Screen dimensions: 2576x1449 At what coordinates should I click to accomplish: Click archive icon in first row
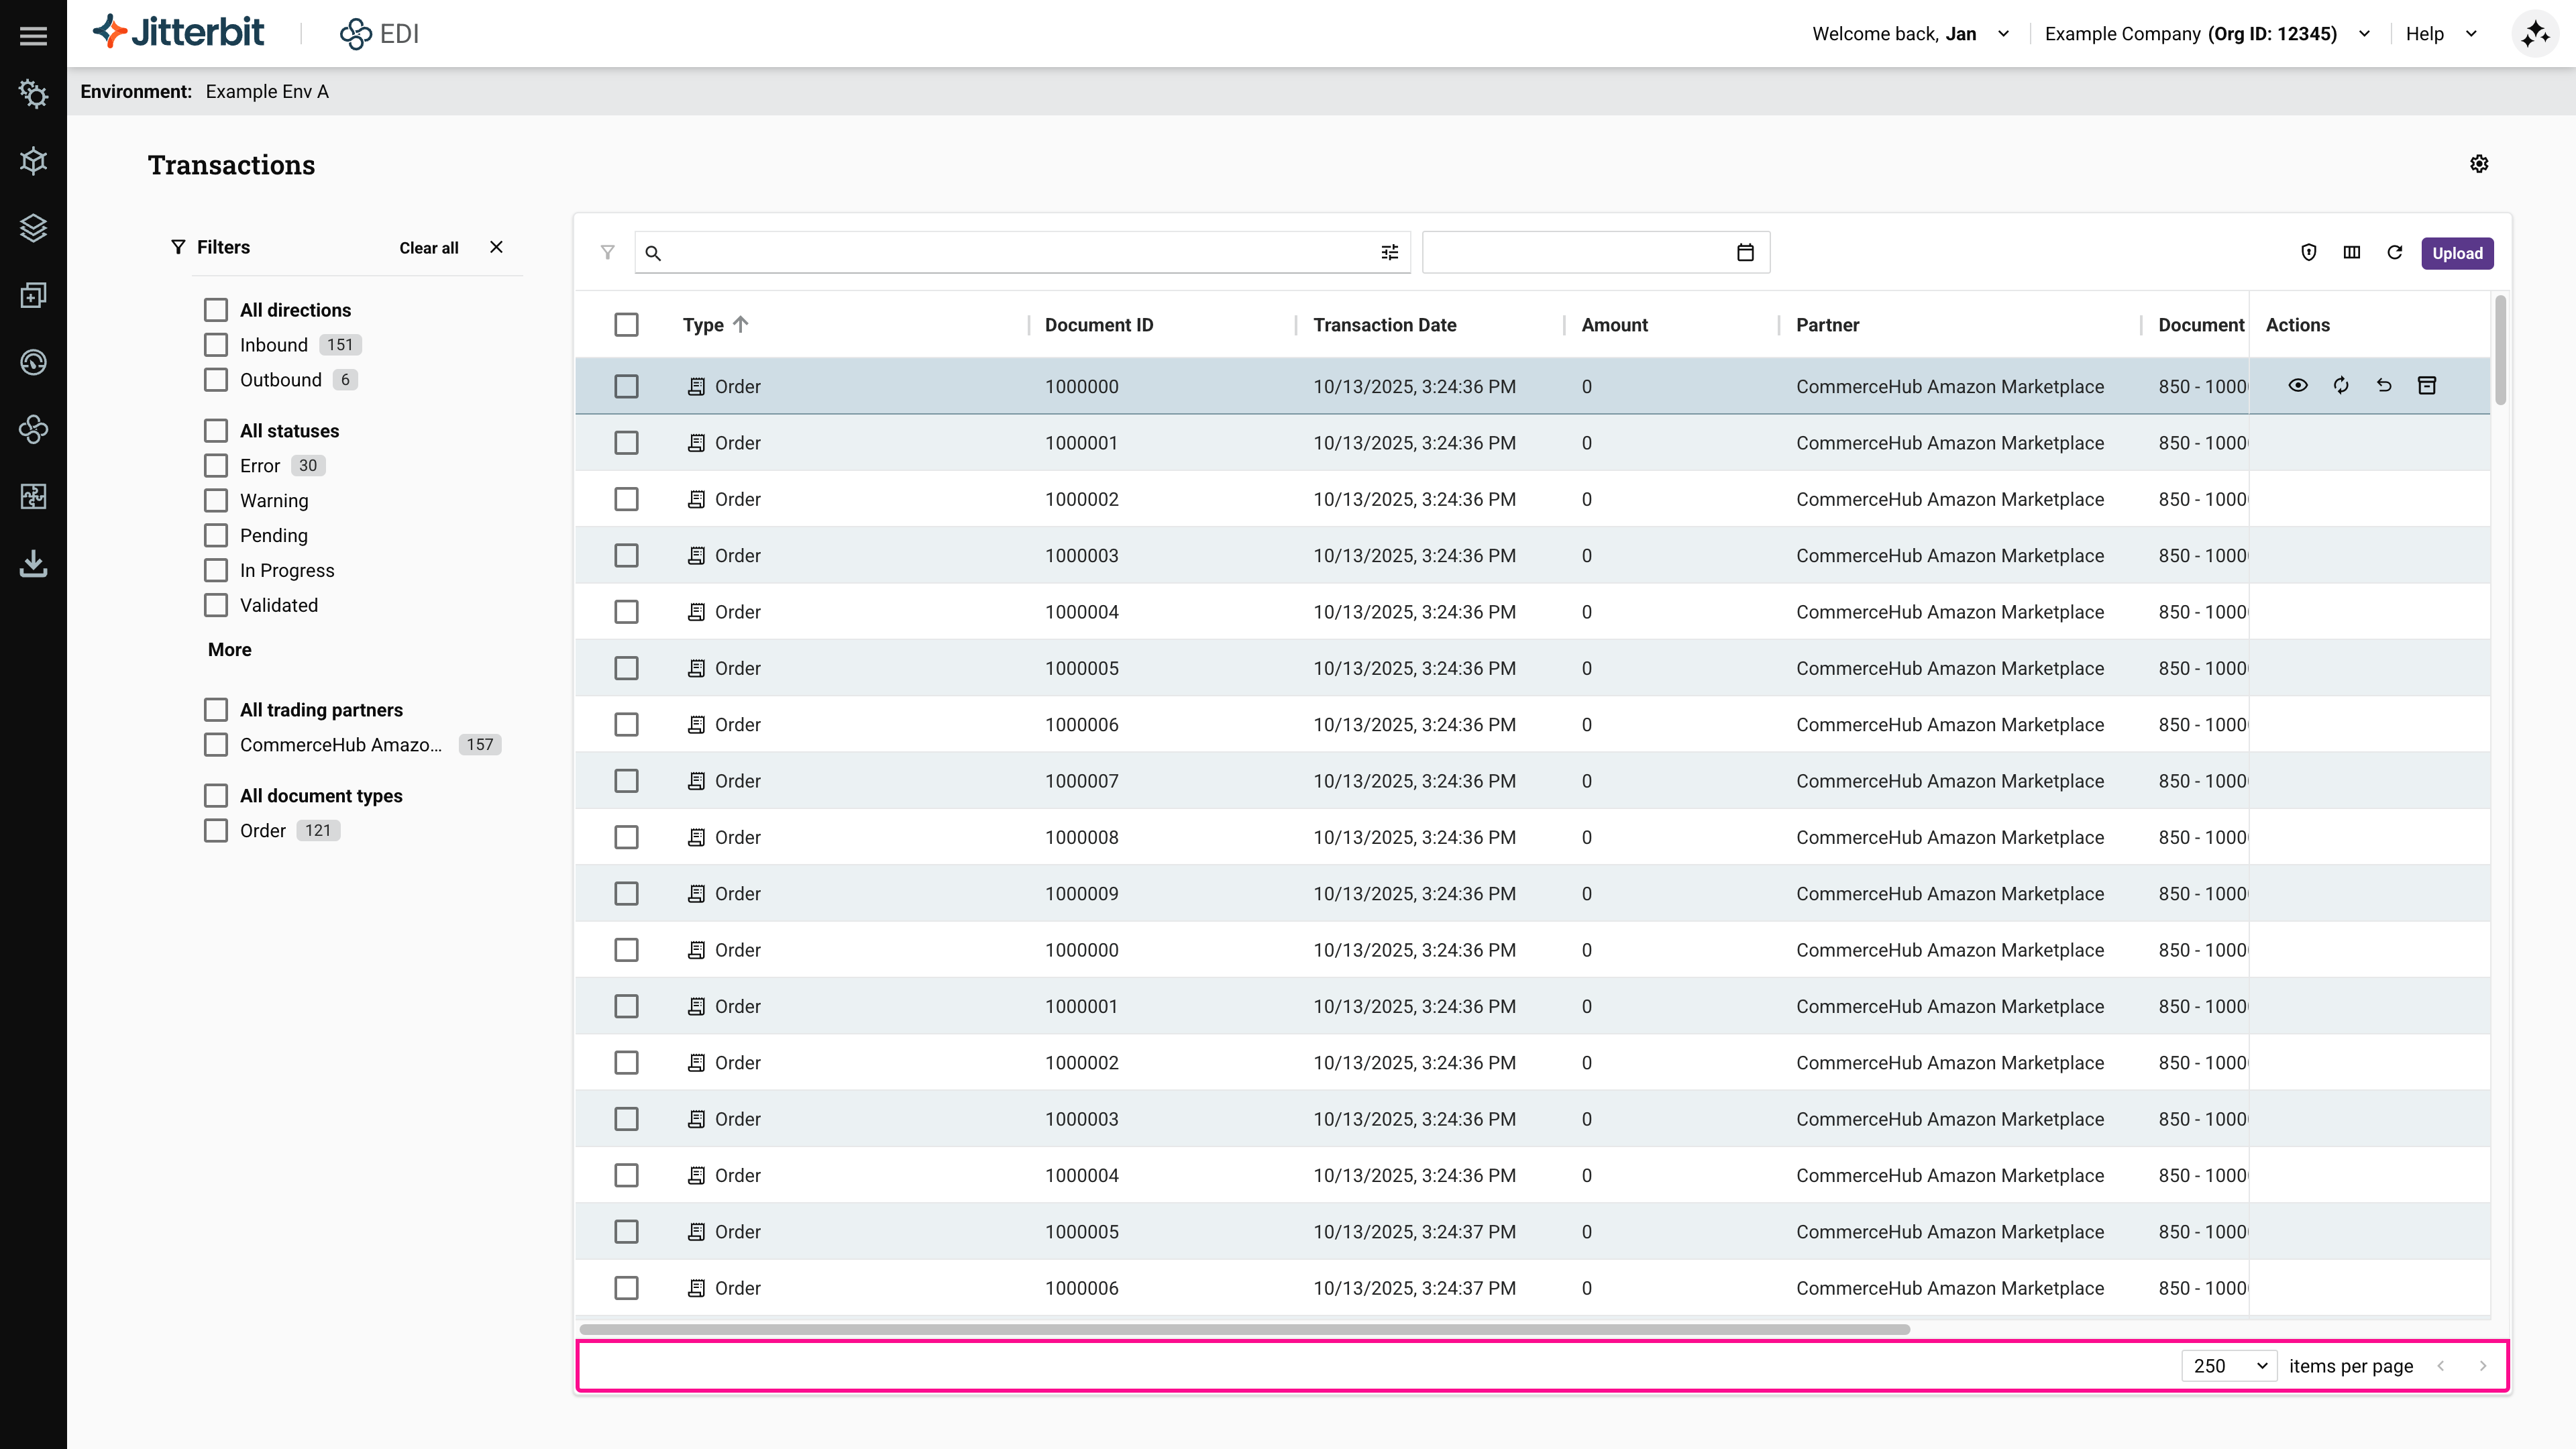2427,386
